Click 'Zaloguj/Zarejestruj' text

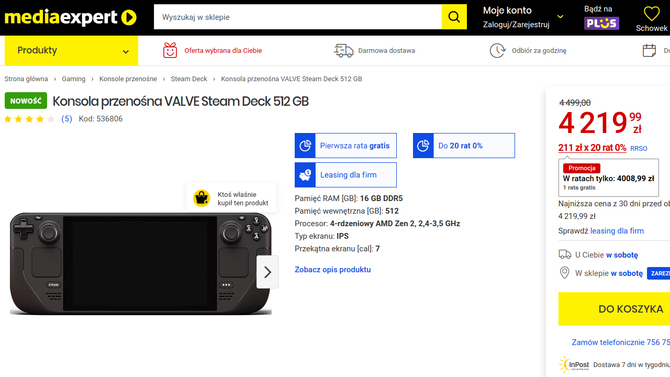pos(516,25)
